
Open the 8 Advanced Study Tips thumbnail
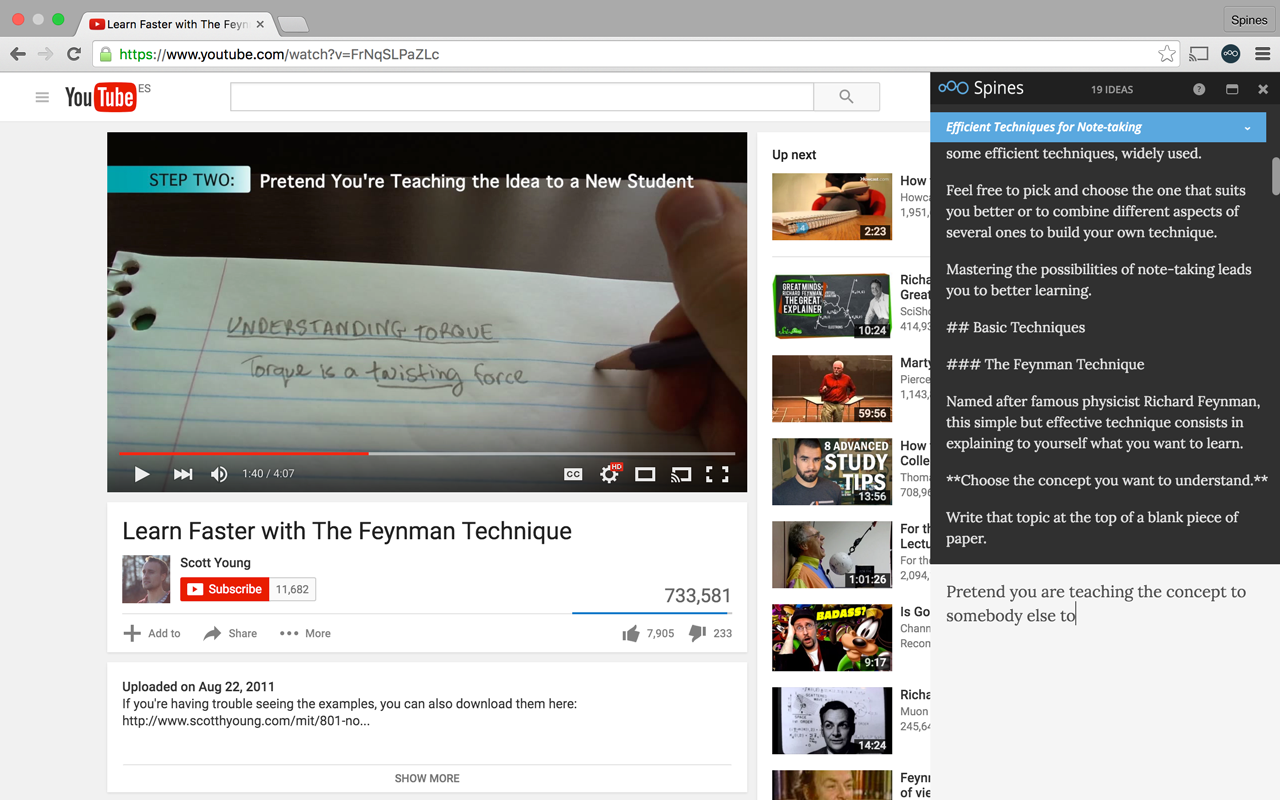pyautogui.click(x=832, y=472)
